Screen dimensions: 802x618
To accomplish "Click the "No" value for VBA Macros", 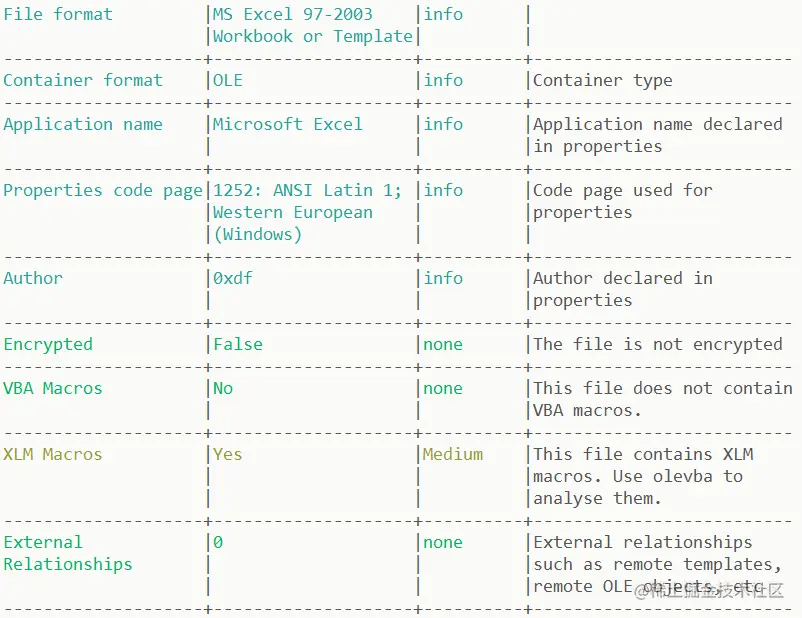I will pos(223,388).
